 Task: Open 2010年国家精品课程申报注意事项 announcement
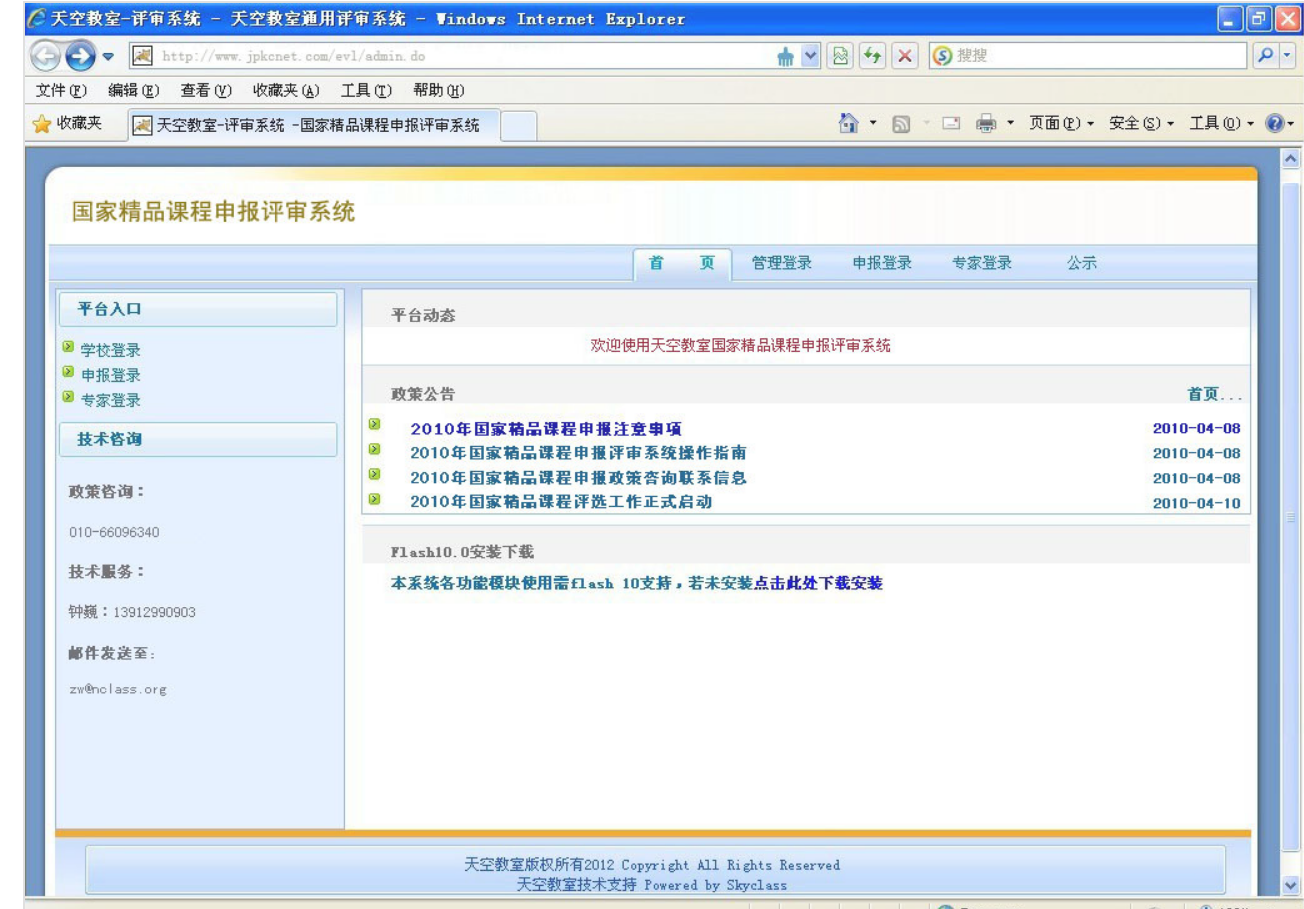tap(546, 430)
